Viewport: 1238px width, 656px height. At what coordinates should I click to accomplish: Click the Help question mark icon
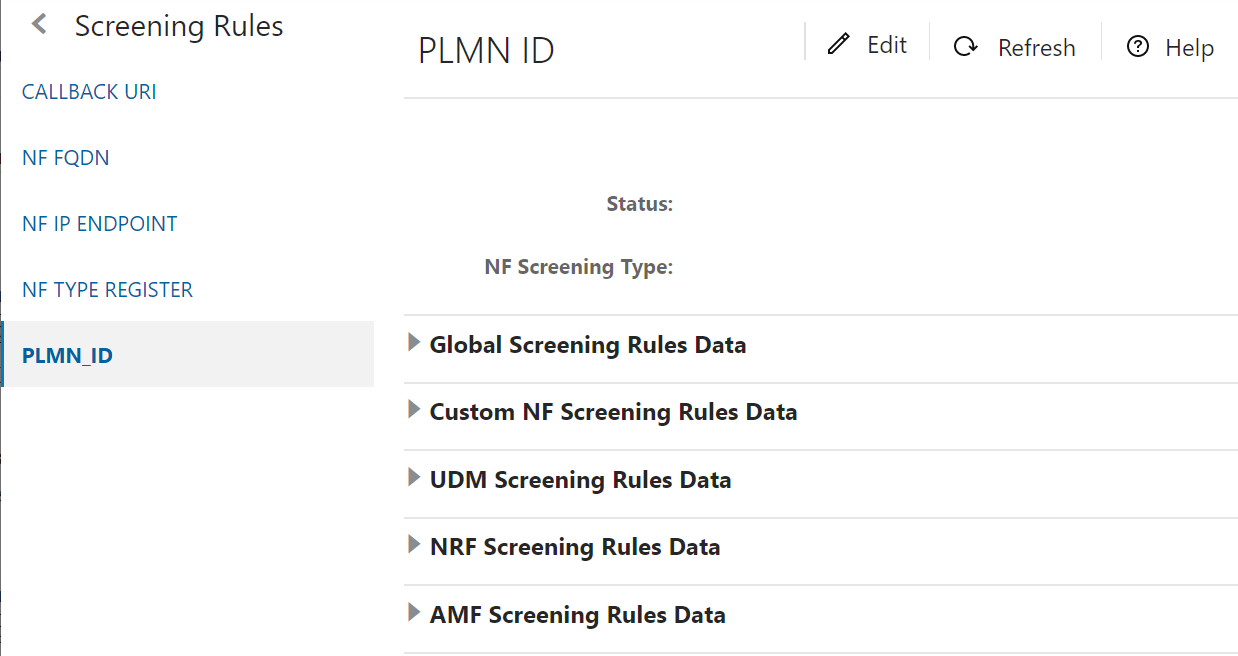tap(1137, 46)
